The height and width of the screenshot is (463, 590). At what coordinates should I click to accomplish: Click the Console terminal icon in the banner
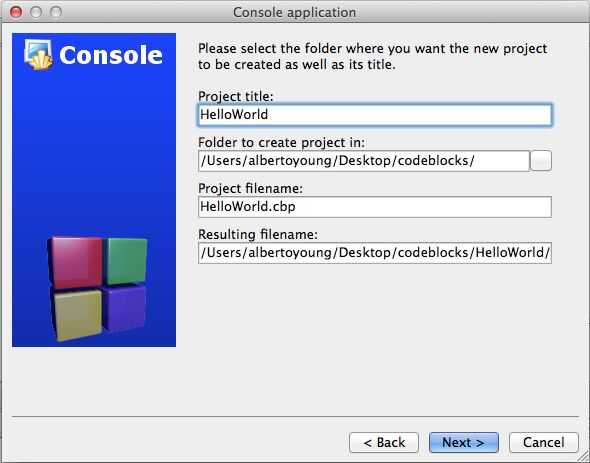click(x=38, y=55)
